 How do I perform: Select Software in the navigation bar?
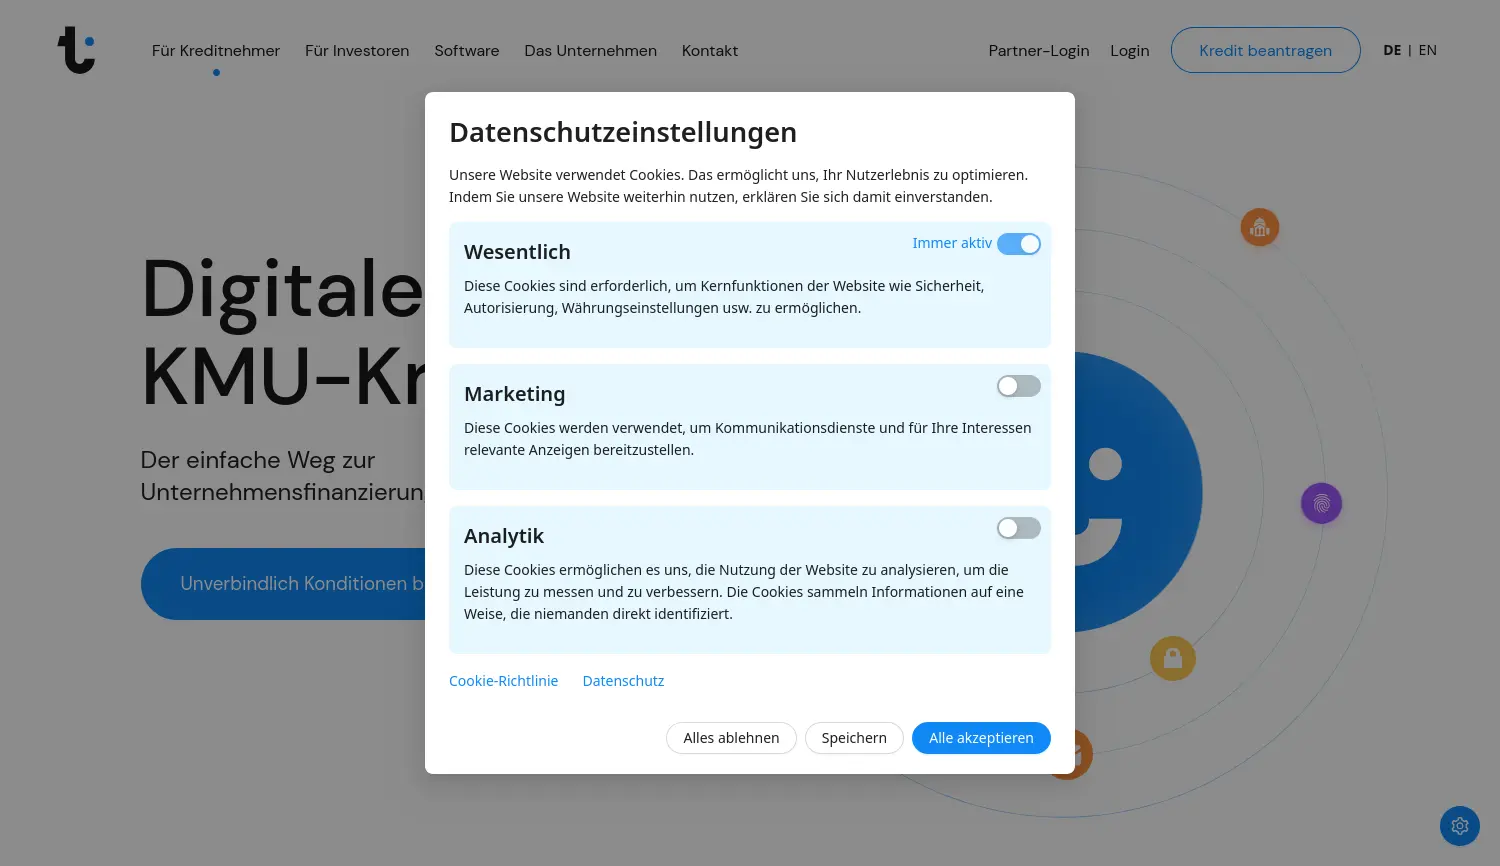click(x=466, y=51)
